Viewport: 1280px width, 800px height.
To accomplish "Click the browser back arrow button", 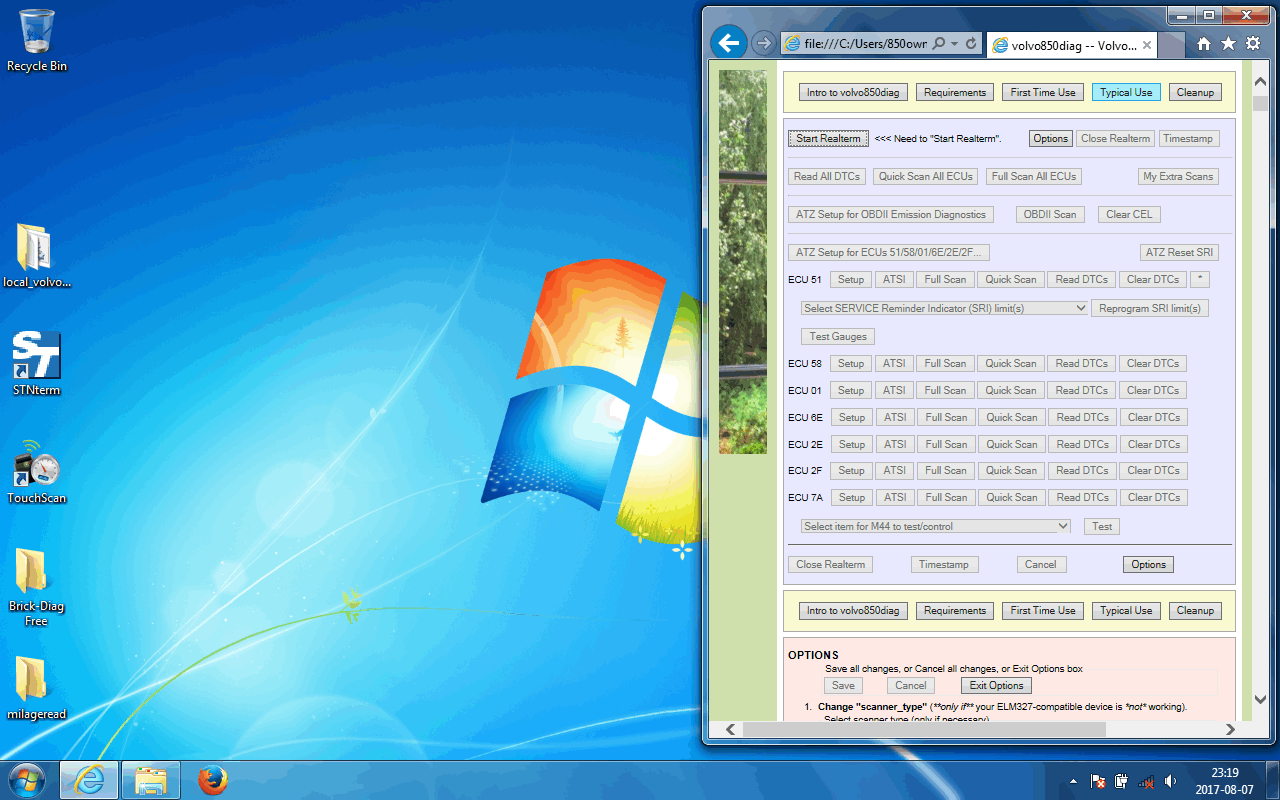I will click(729, 43).
